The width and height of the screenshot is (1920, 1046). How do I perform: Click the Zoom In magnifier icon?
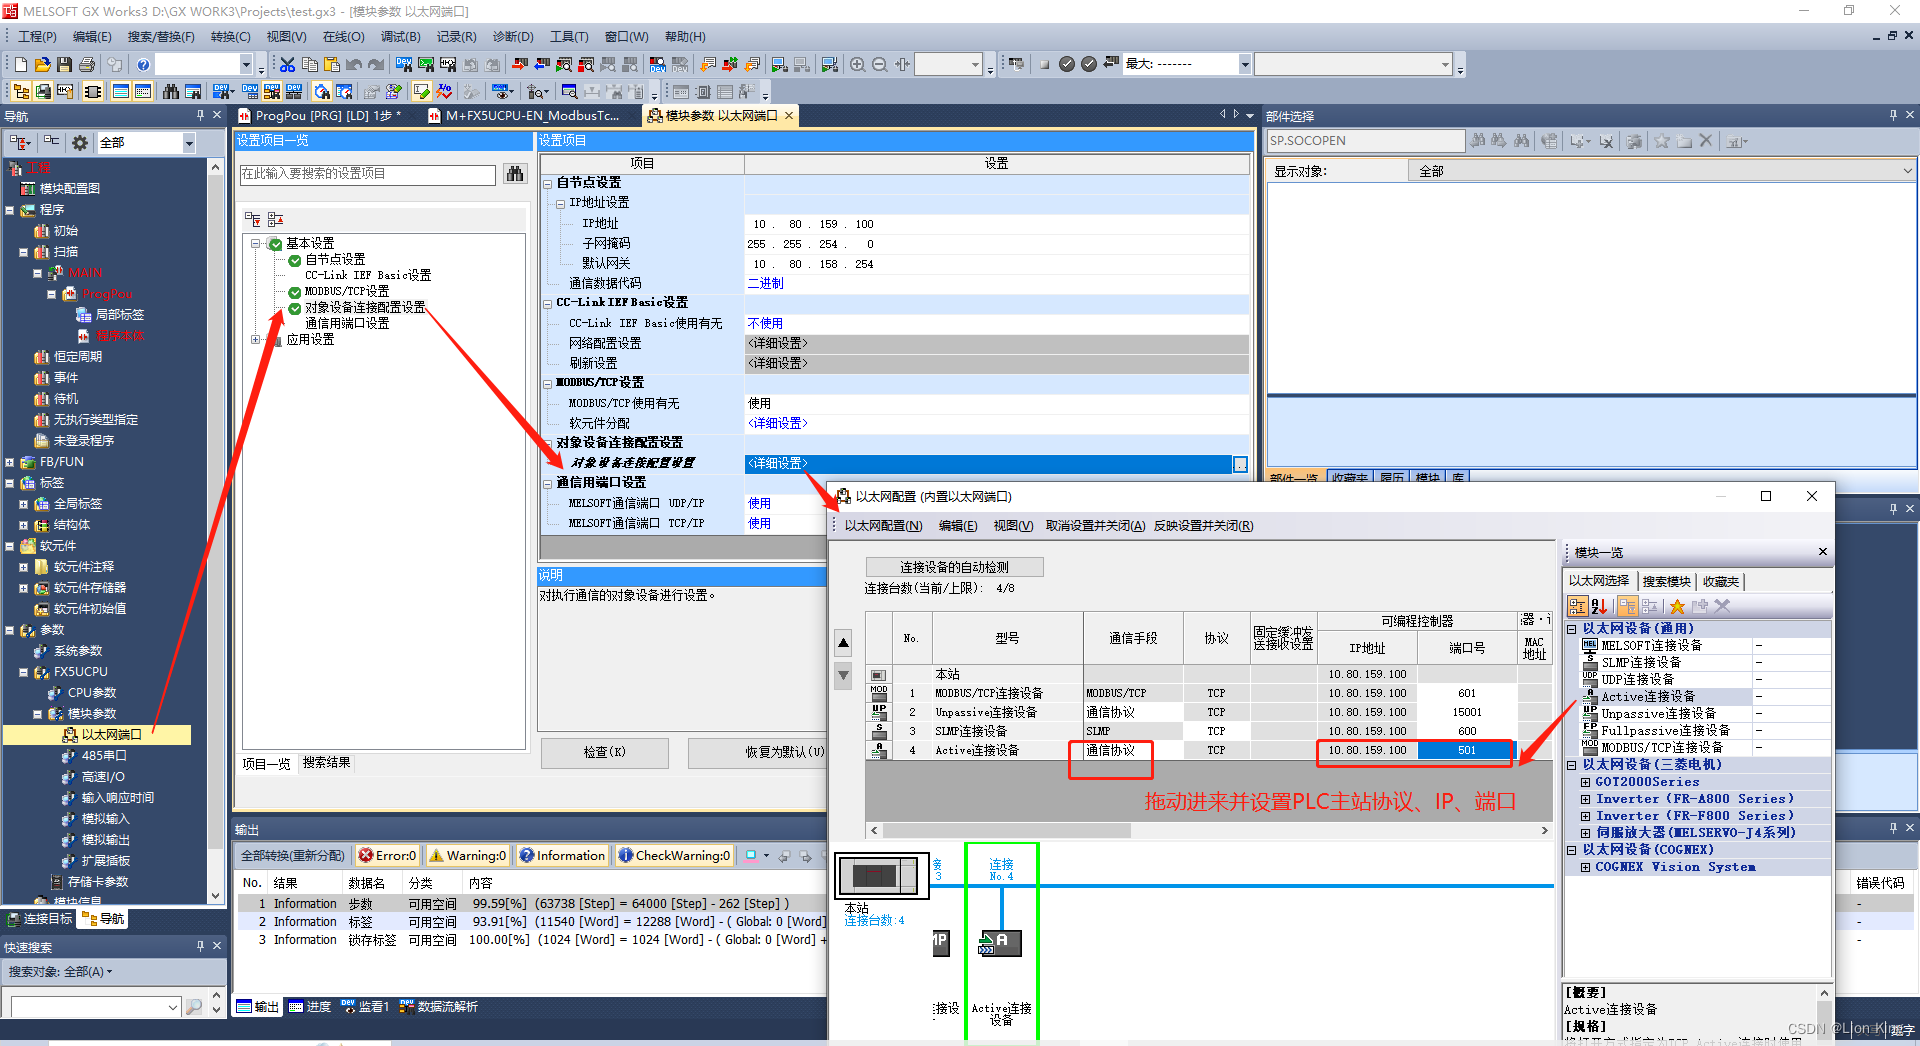857,63
